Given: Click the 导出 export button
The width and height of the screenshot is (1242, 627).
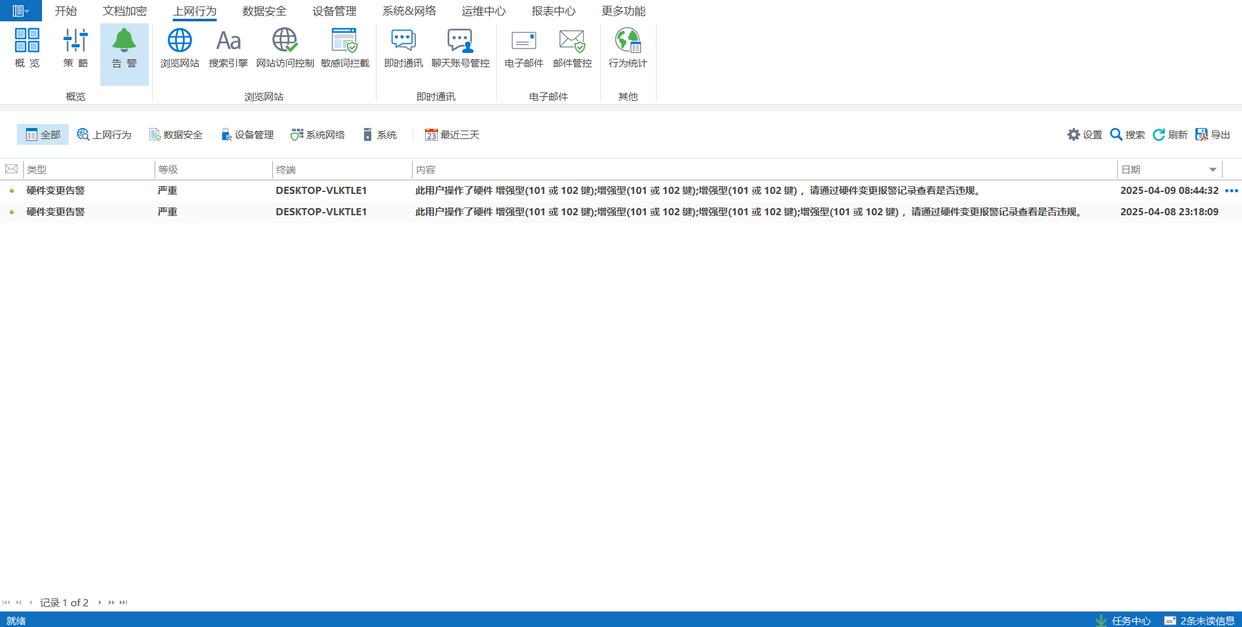Looking at the screenshot, I should coord(1213,135).
